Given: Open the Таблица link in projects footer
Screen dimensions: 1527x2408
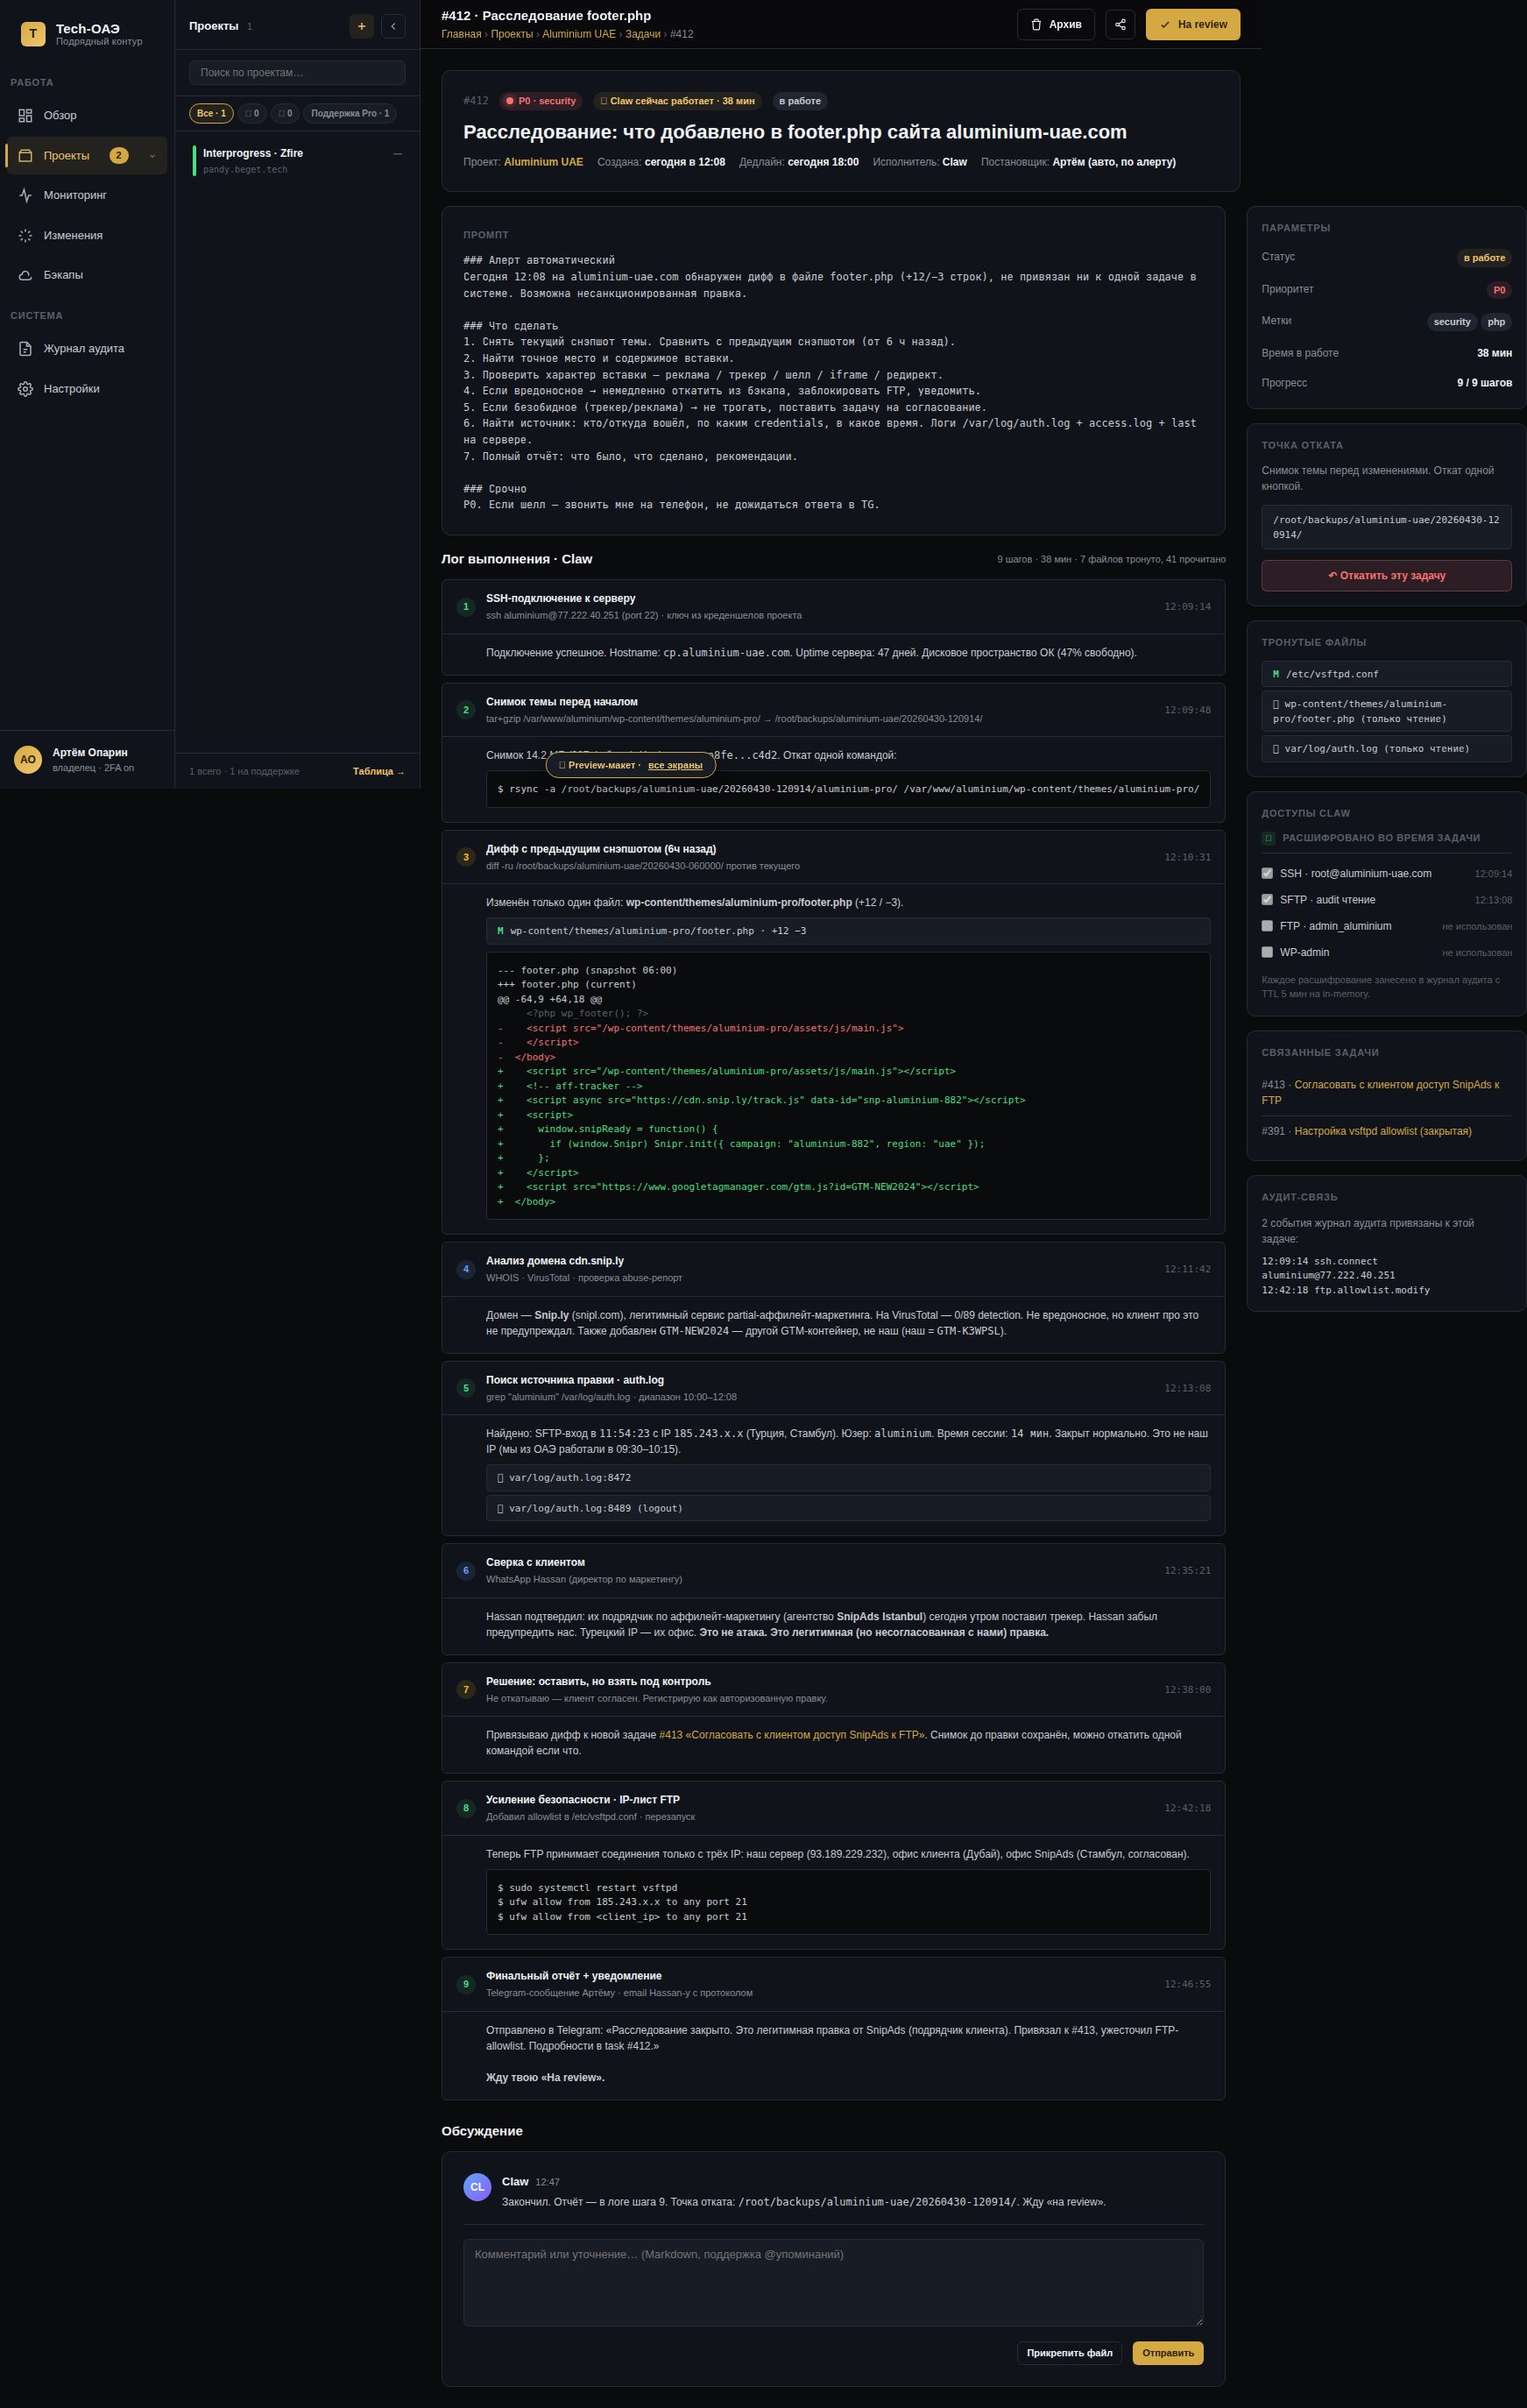Looking at the screenshot, I should (x=379, y=772).
